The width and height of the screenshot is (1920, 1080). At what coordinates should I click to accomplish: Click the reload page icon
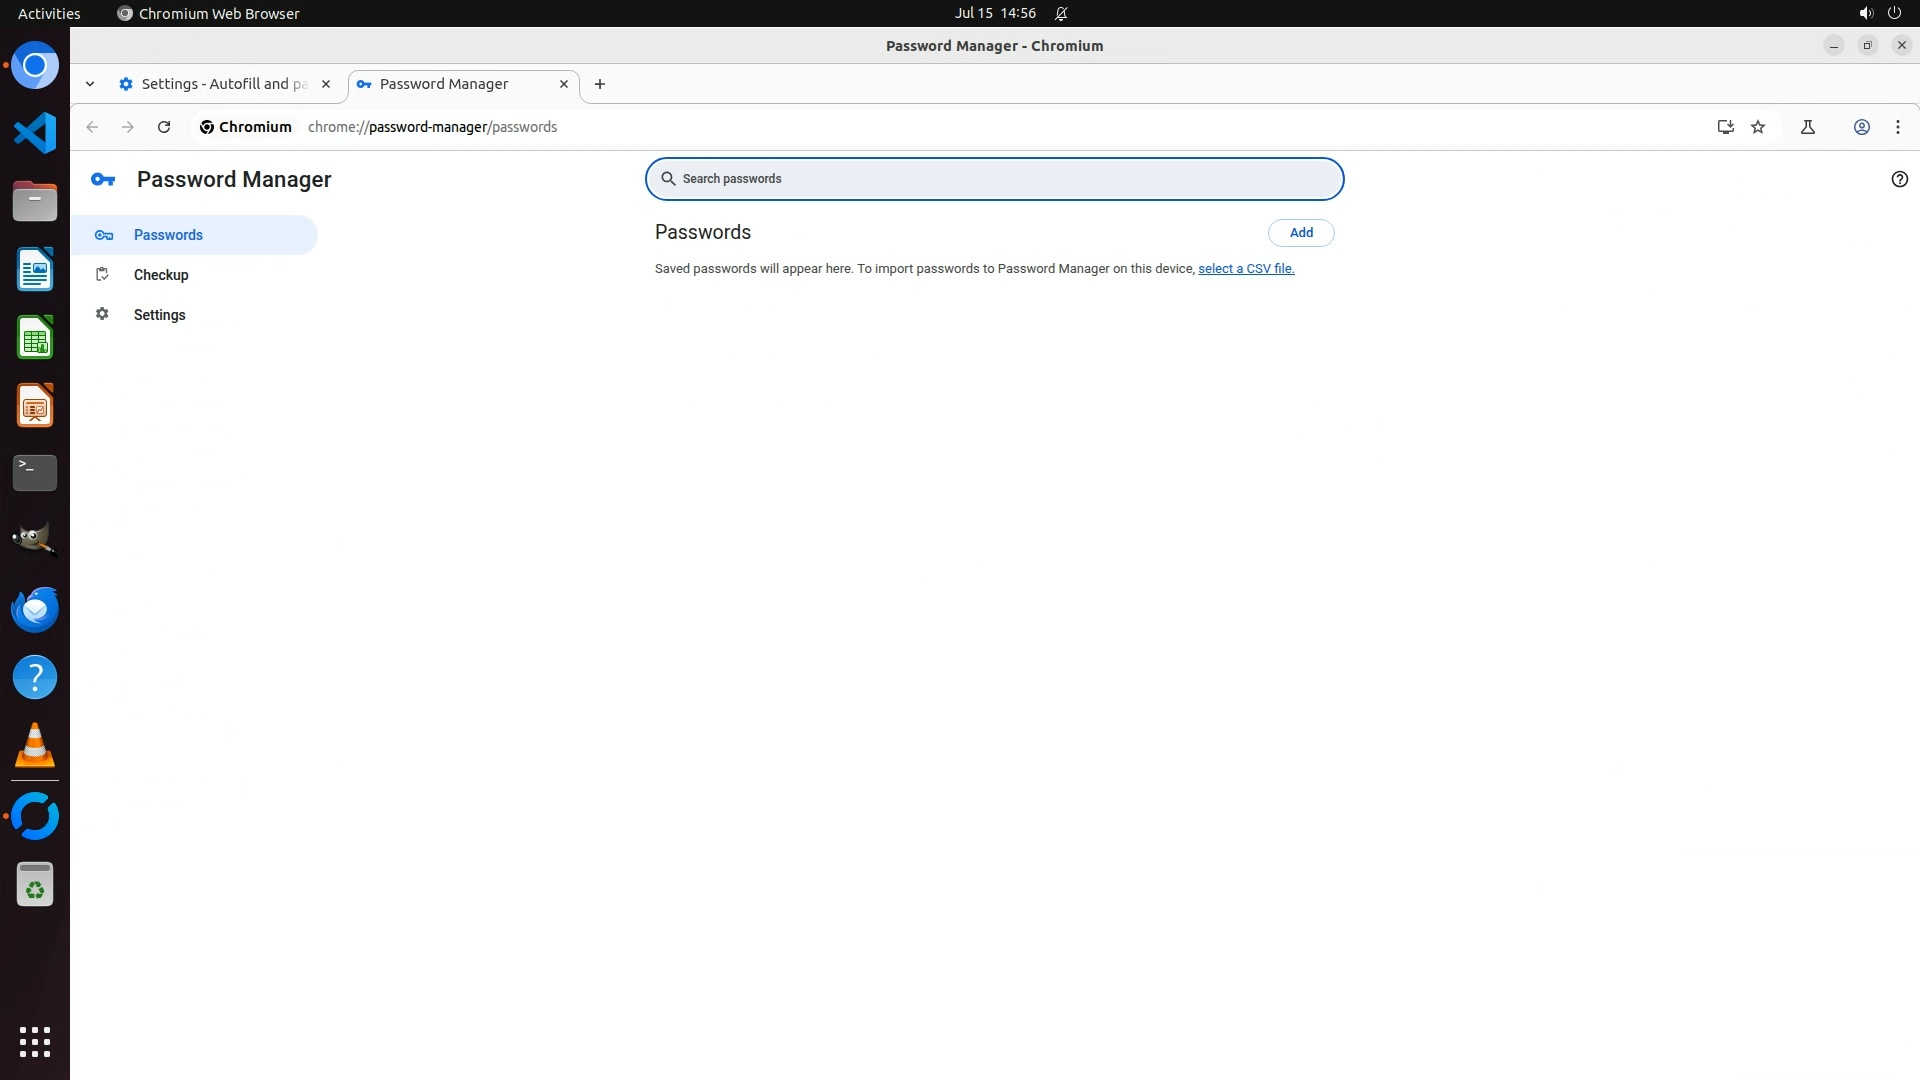[164, 127]
